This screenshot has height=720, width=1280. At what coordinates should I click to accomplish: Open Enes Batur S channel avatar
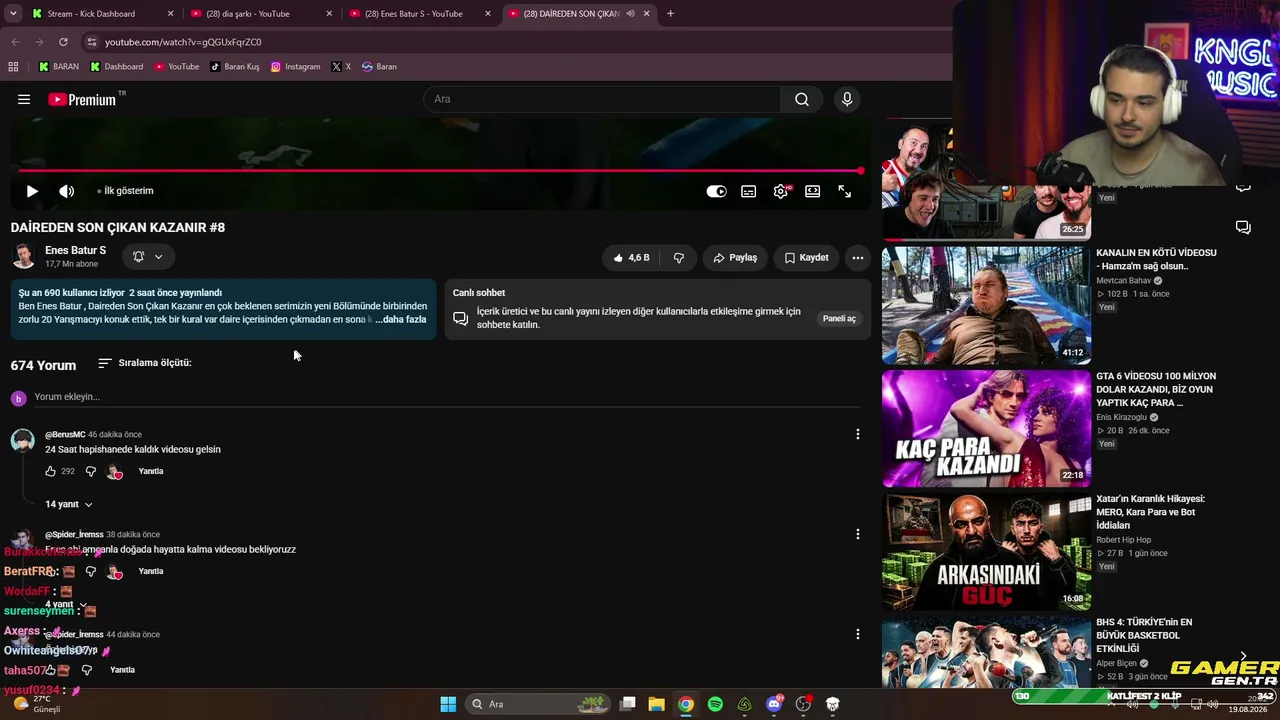pos(23,257)
